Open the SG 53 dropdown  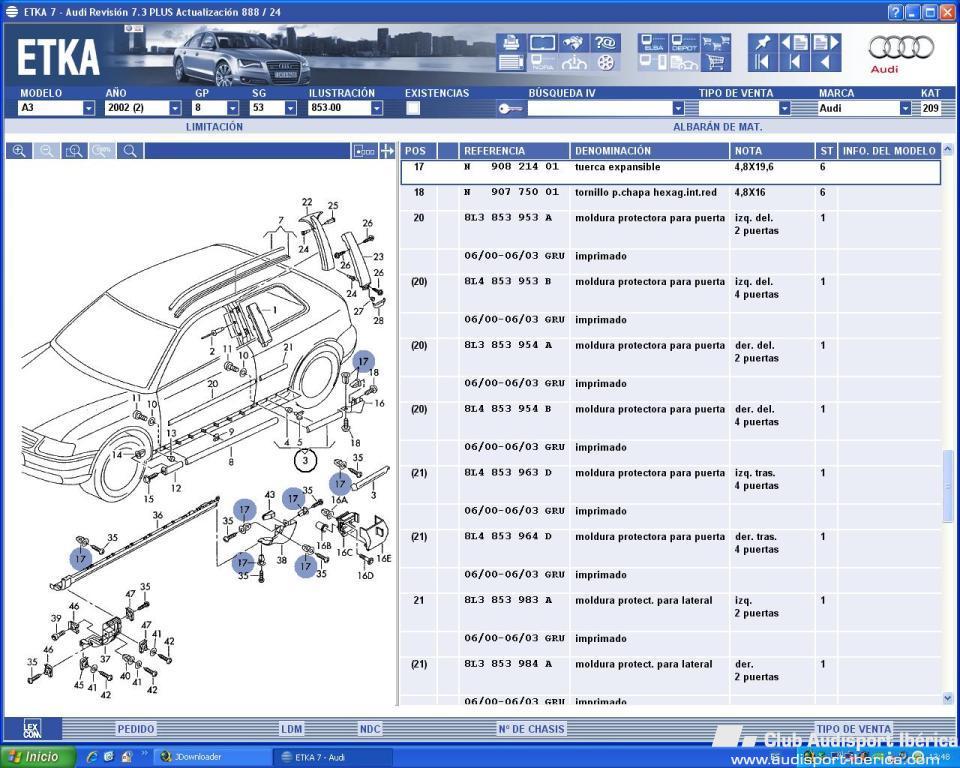290,108
